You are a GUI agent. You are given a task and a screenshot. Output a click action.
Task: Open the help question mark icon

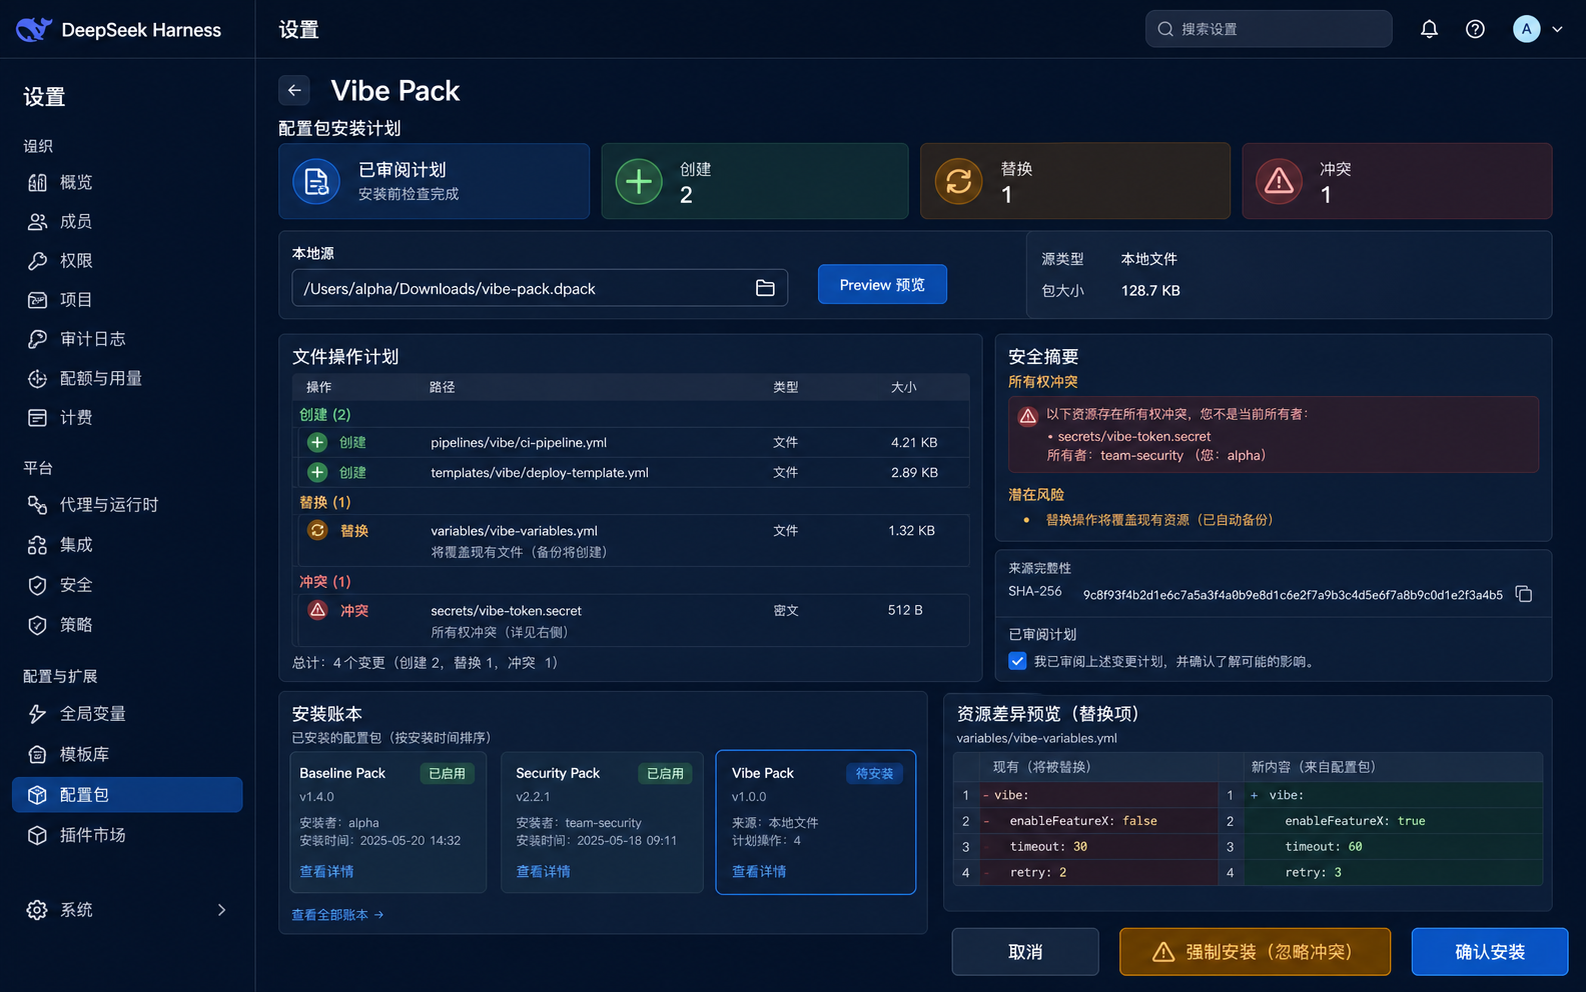click(1475, 29)
